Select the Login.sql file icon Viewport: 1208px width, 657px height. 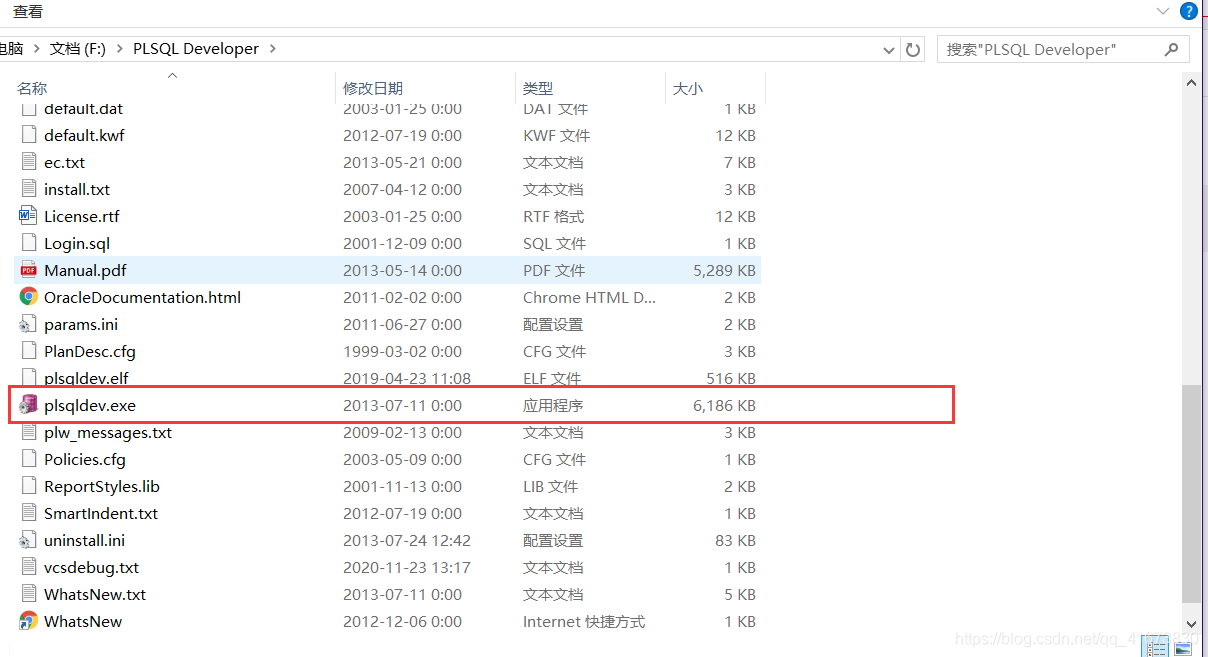tap(28, 243)
